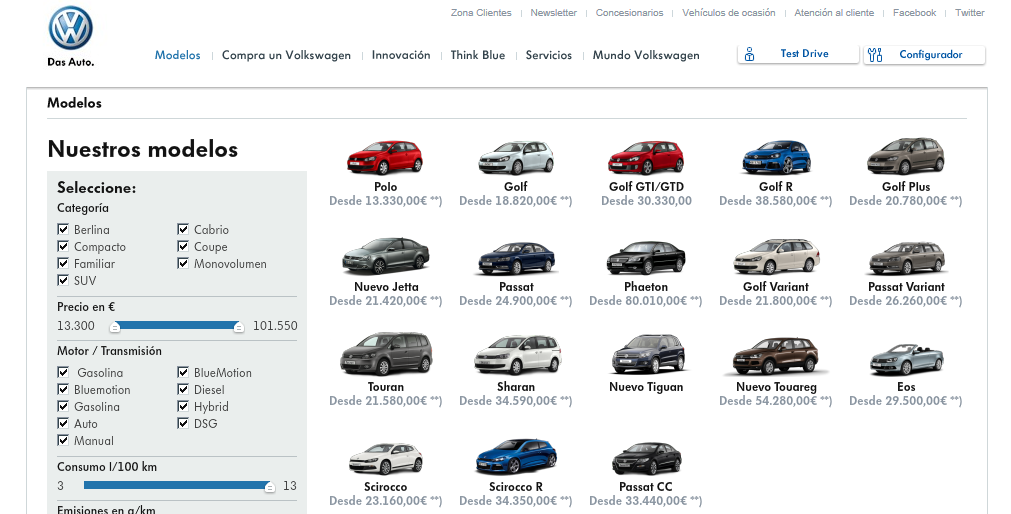1011x514 pixels.
Task: Uncheck the Coupe category checkbox
Action: pyautogui.click(x=182, y=246)
